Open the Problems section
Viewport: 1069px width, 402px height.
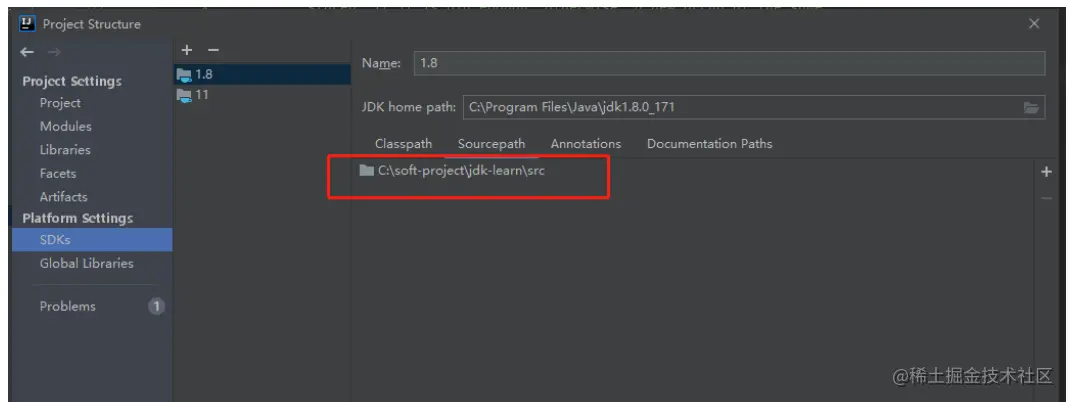(x=67, y=306)
